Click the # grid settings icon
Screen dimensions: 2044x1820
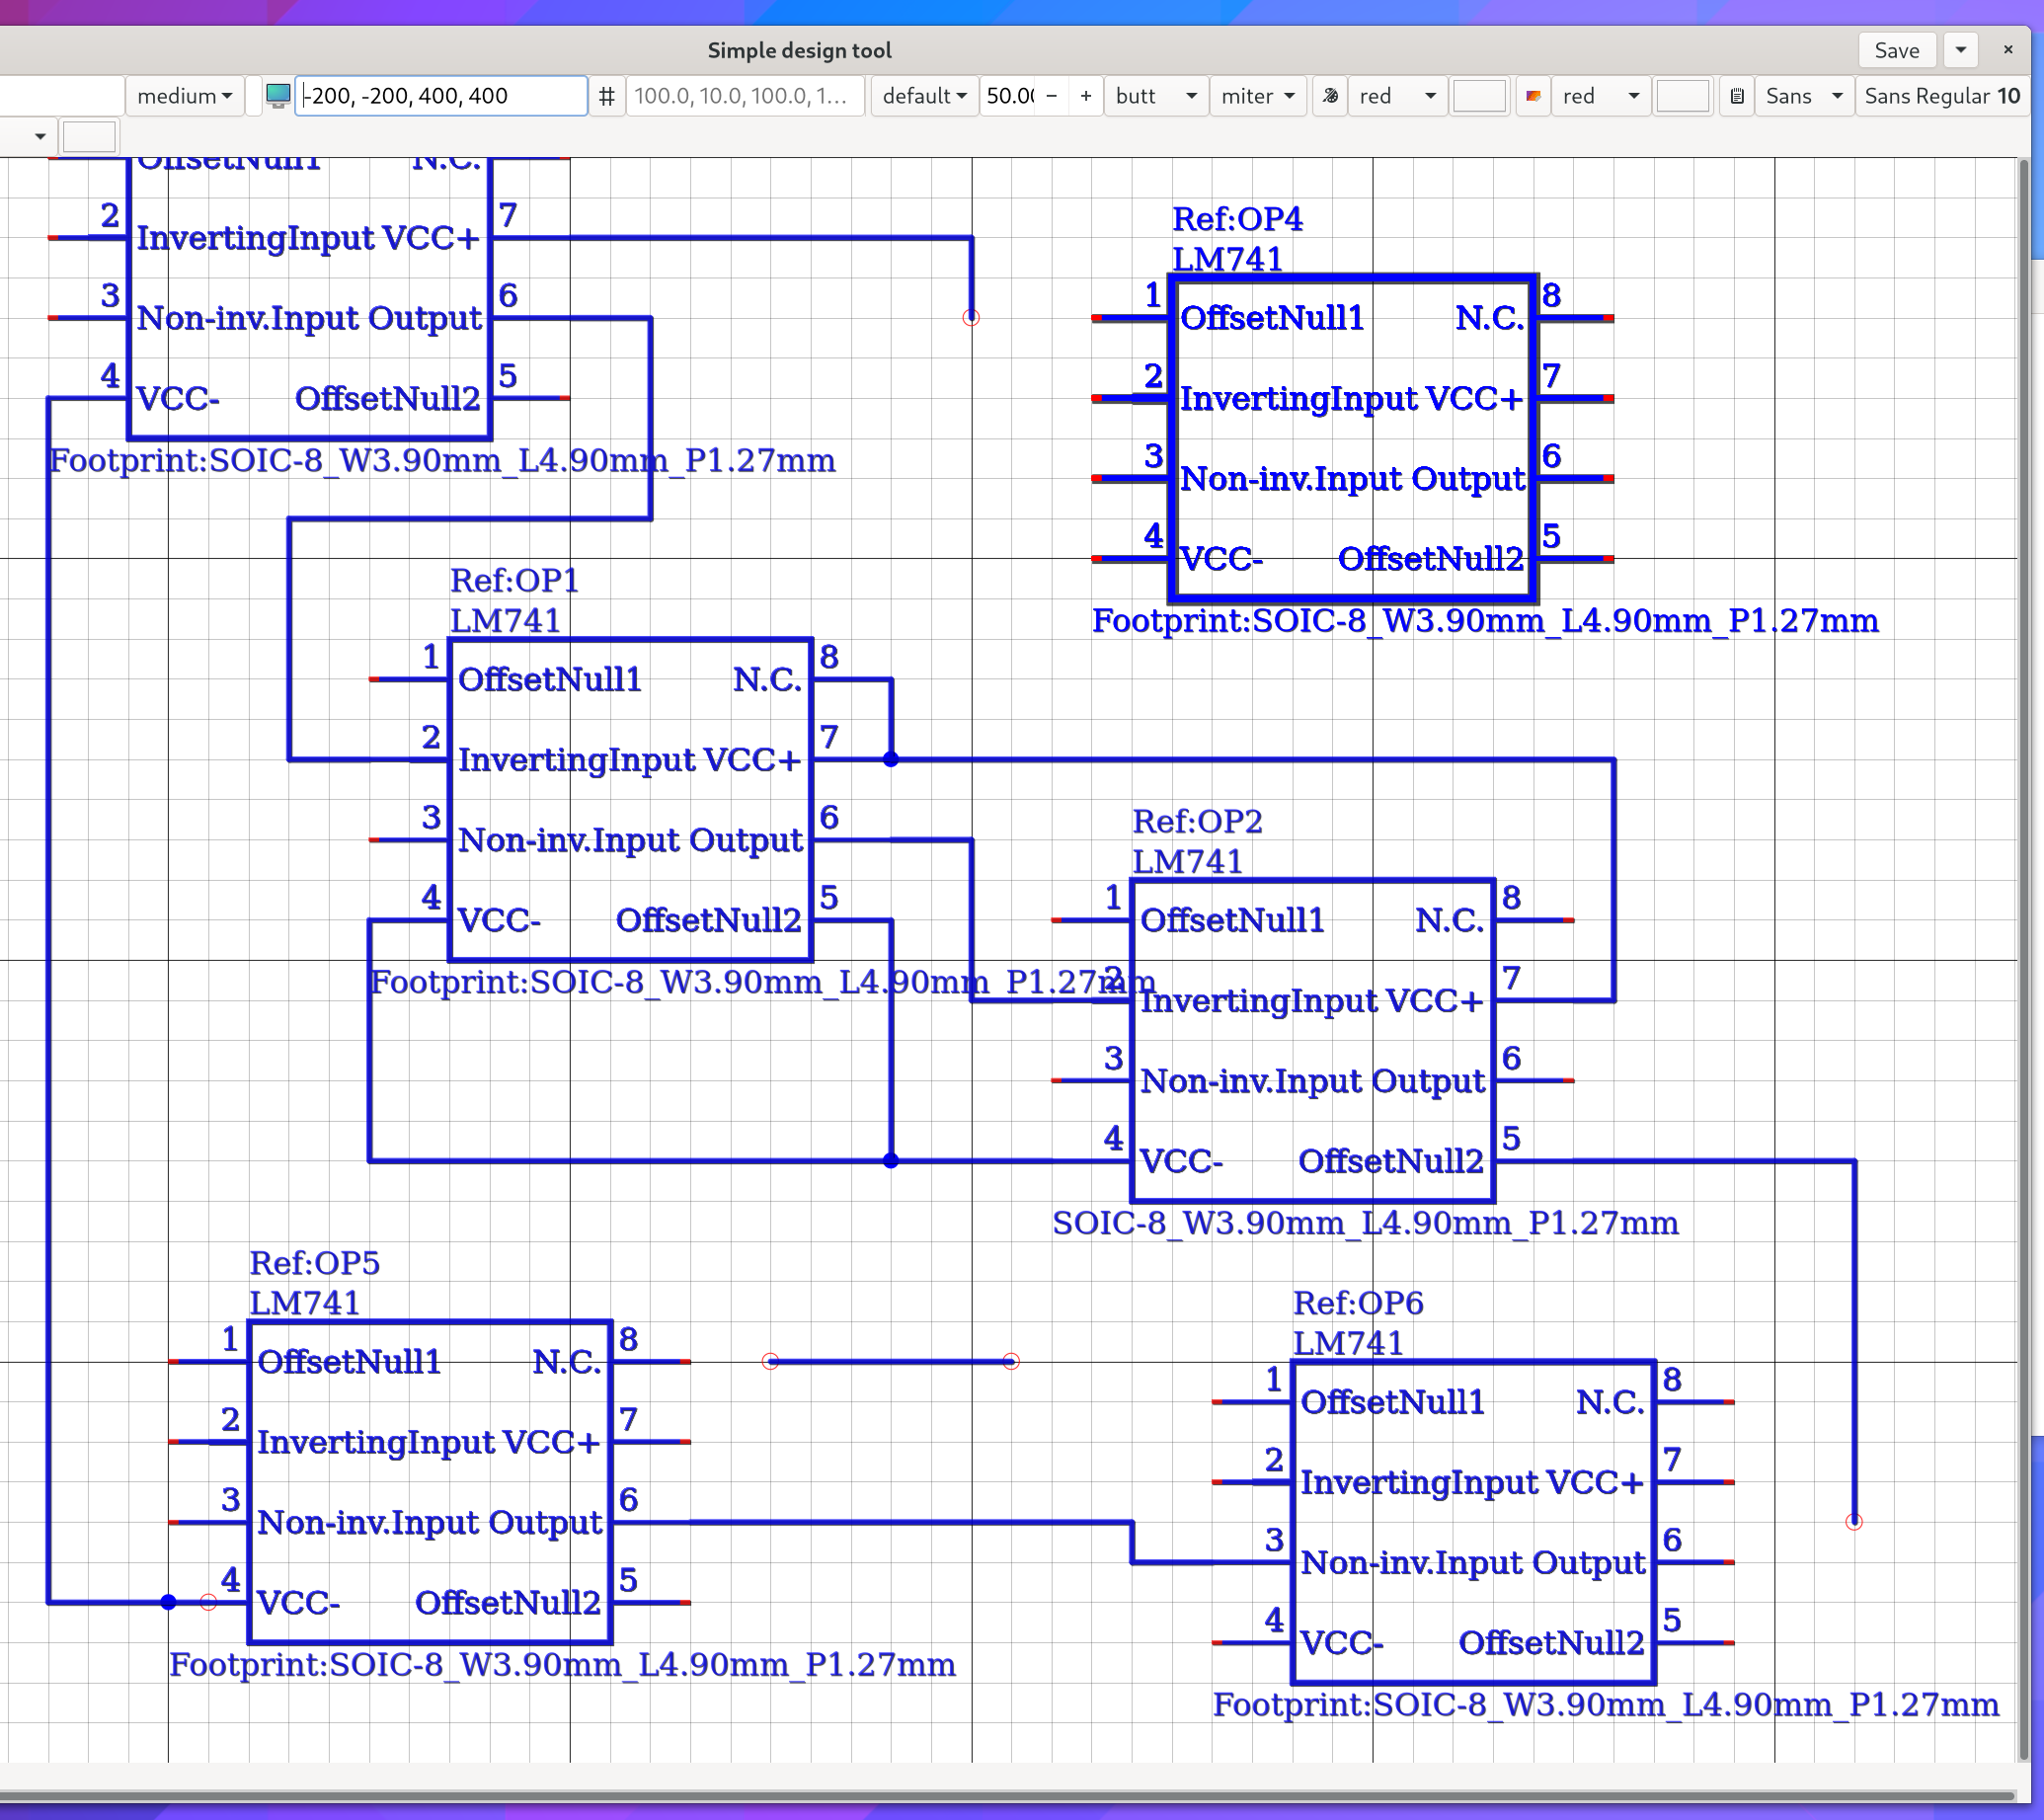tap(606, 95)
